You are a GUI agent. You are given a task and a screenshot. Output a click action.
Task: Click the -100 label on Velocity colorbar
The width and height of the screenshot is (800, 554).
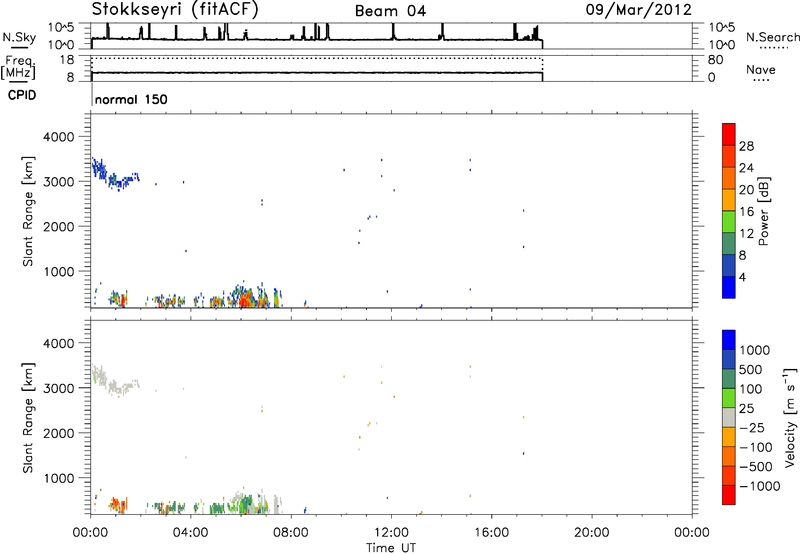click(756, 447)
